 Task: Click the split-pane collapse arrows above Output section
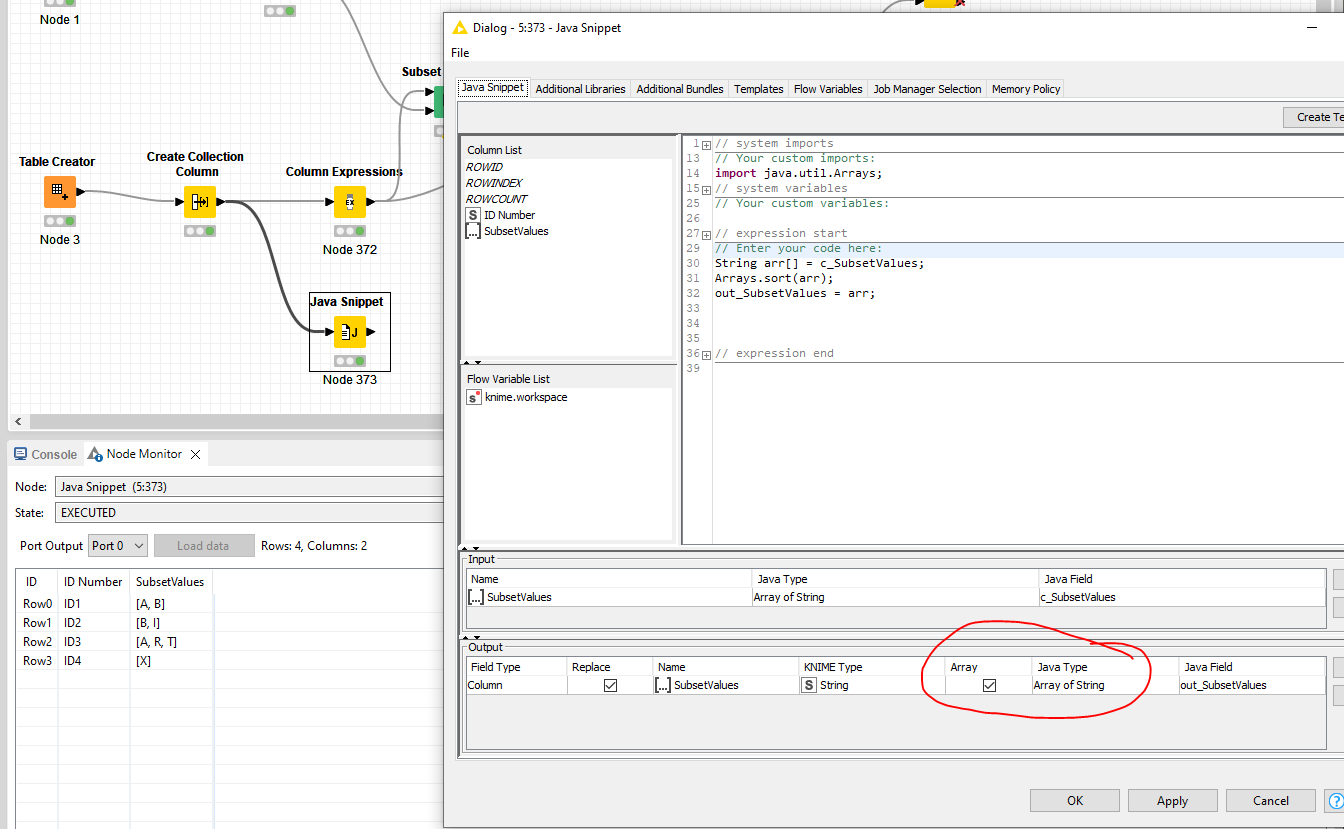point(470,636)
